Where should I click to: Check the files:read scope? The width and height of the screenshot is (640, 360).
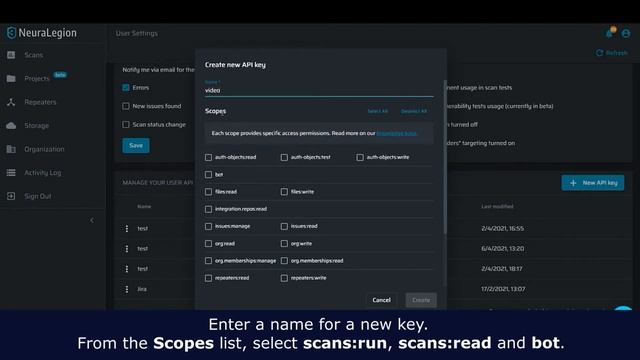[x=208, y=191]
